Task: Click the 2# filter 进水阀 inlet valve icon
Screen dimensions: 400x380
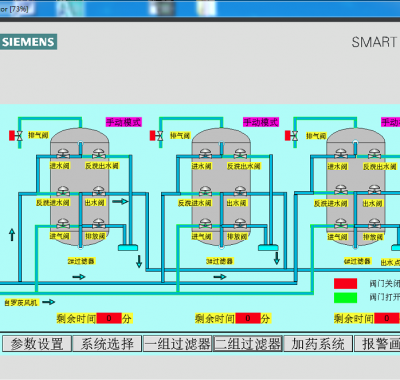Action: (63, 154)
